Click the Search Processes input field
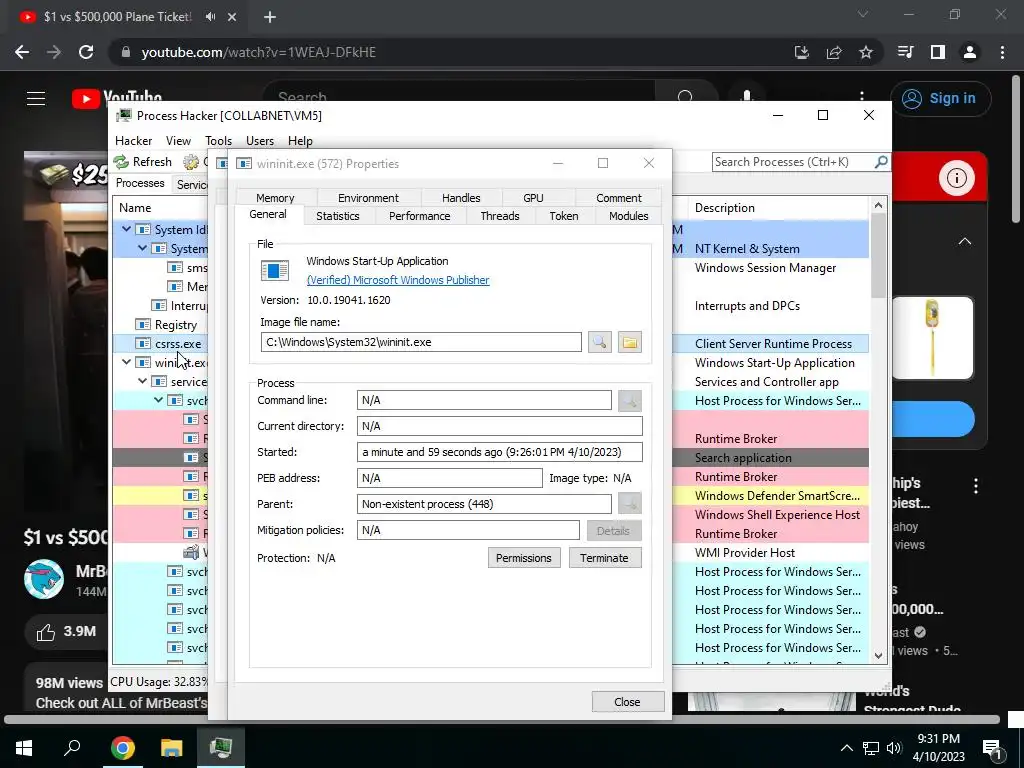Screen dimensions: 1024x768 (792, 161)
